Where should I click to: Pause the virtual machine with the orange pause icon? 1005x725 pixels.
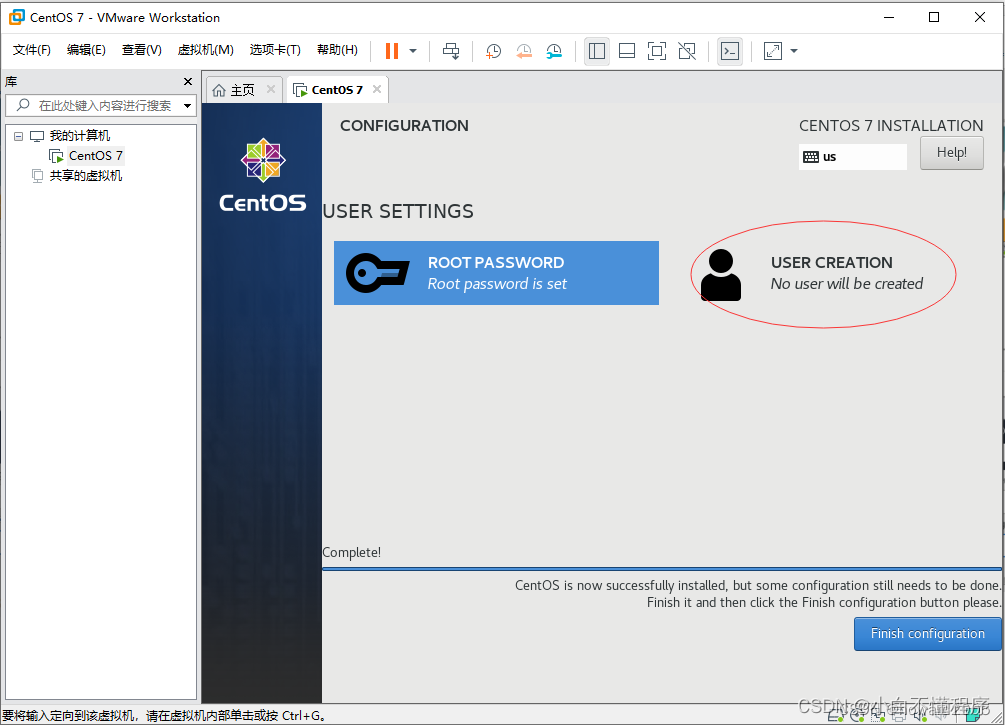coord(392,51)
